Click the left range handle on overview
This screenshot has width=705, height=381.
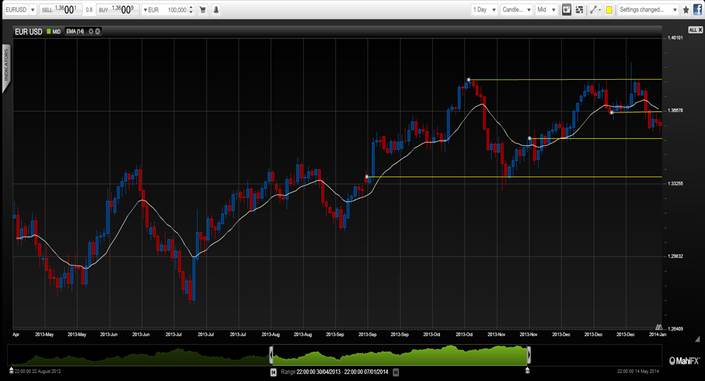(x=271, y=355)
